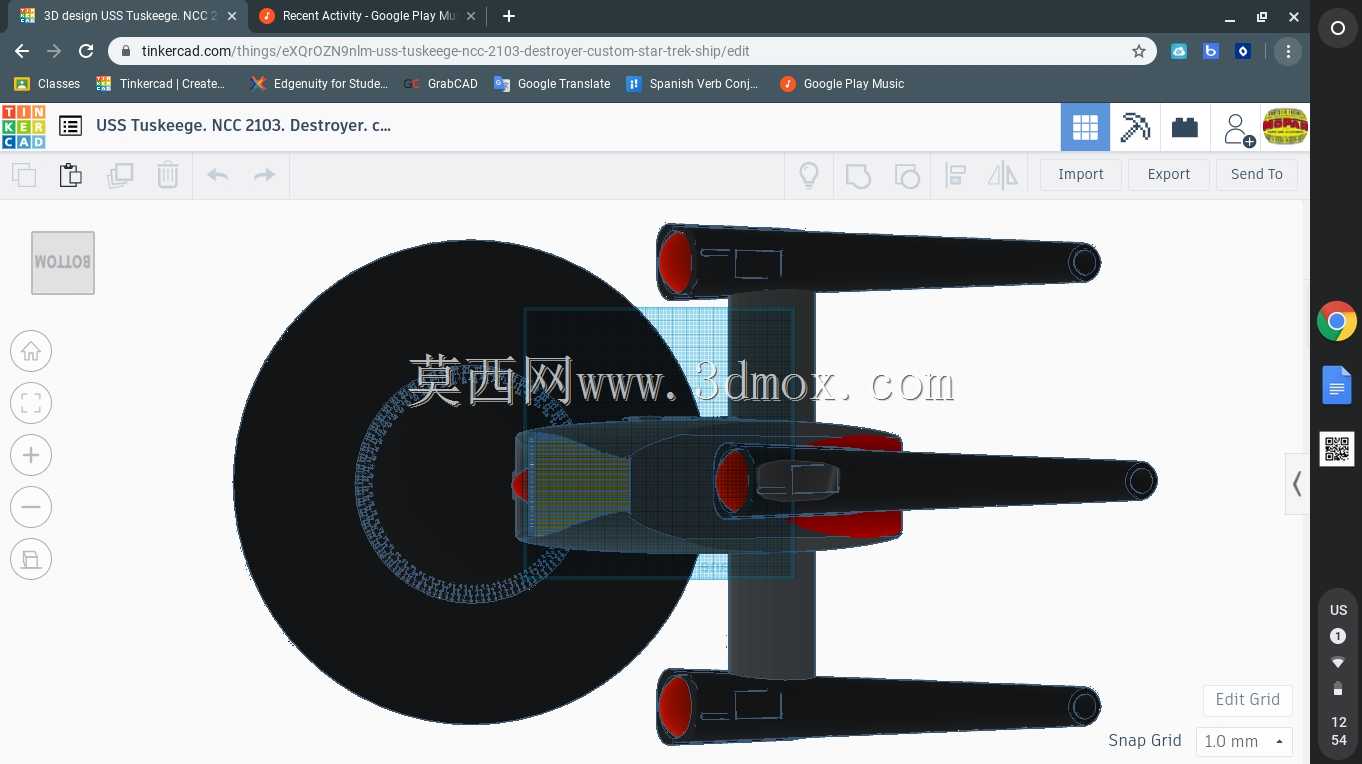Screen dimensions: 1362x764
Task: Open the Classes bookmark
Action: 47,84
